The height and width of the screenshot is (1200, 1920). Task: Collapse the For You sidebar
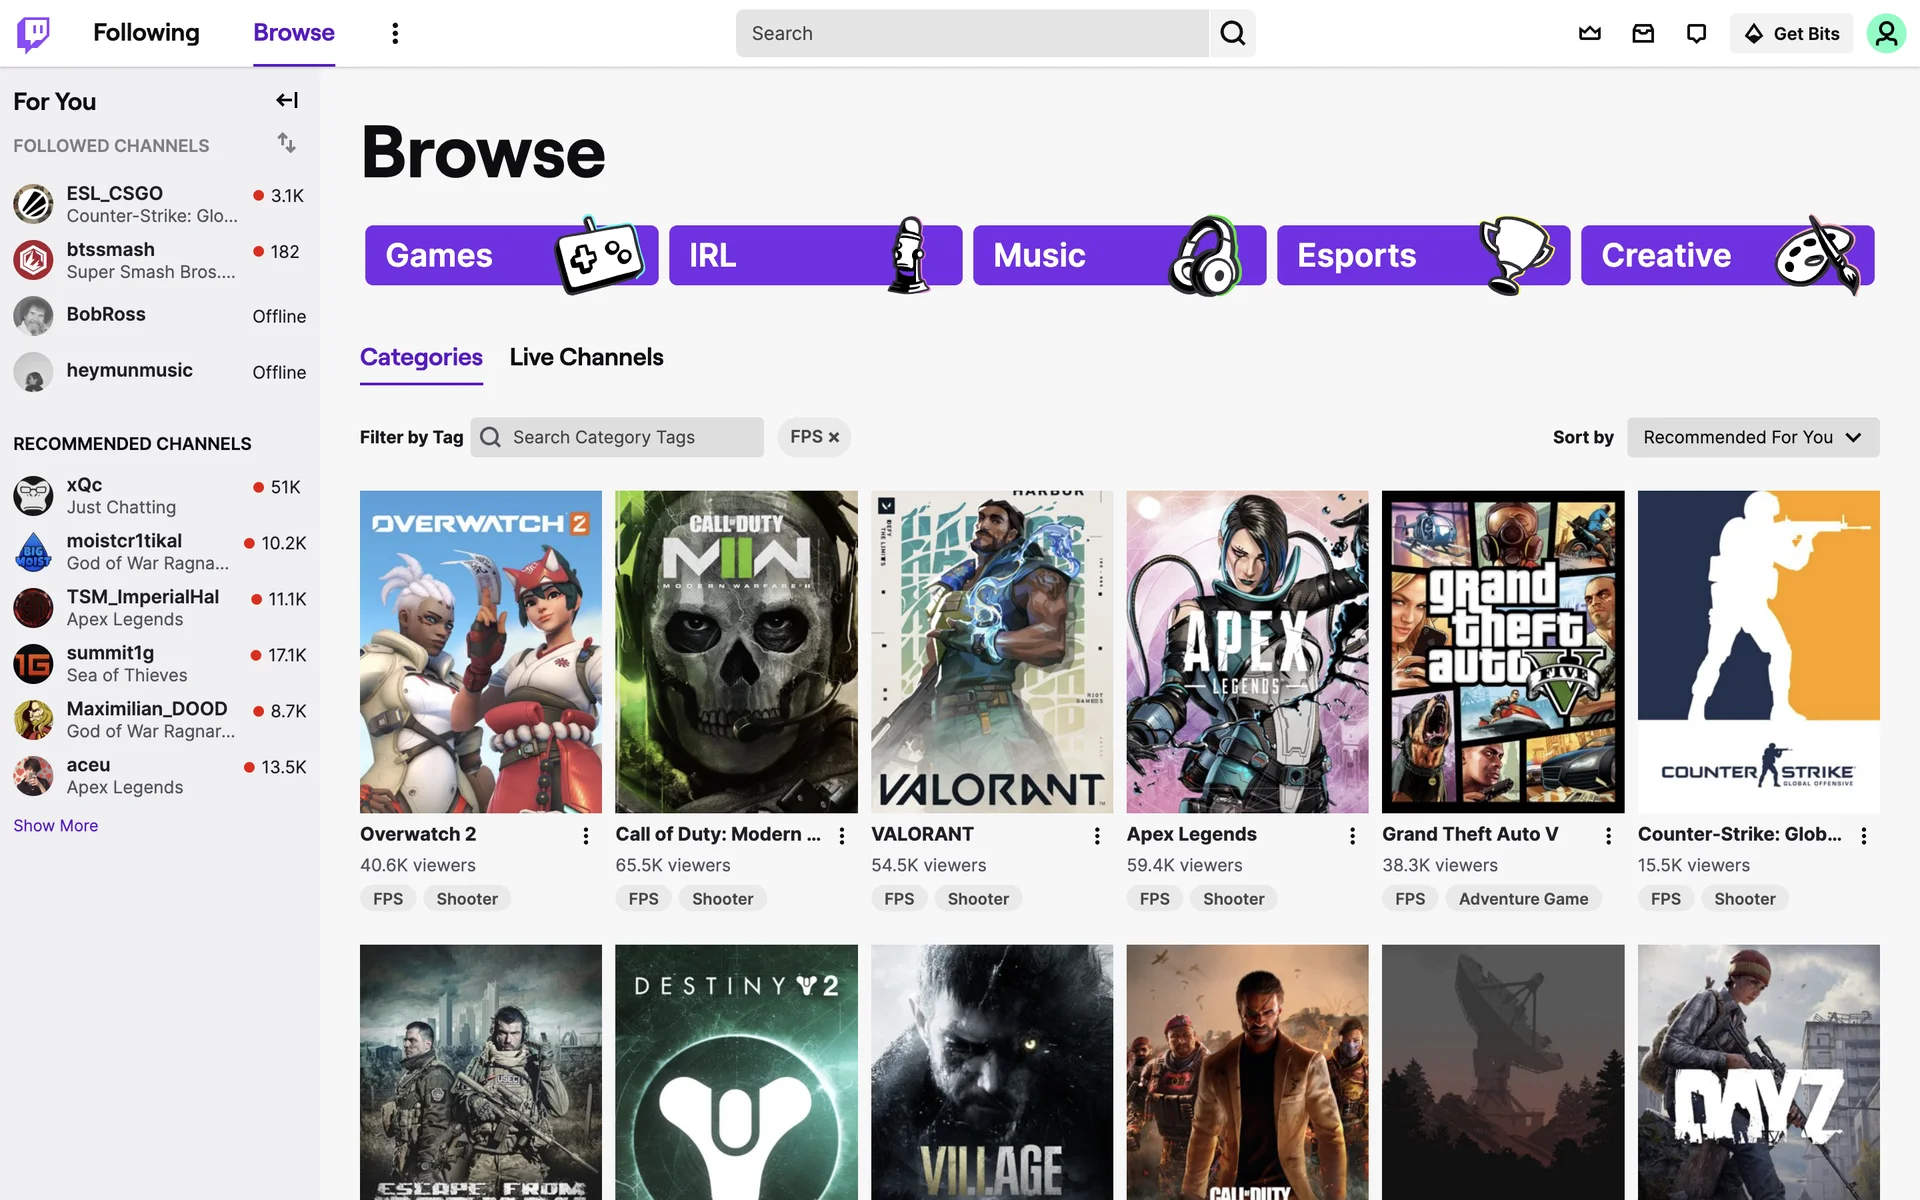coord(287,100)
